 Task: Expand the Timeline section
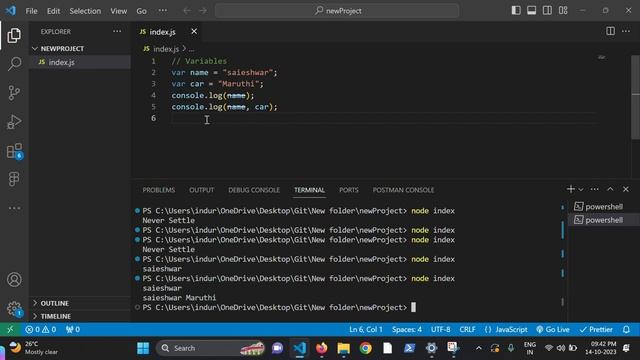point(80,316)
